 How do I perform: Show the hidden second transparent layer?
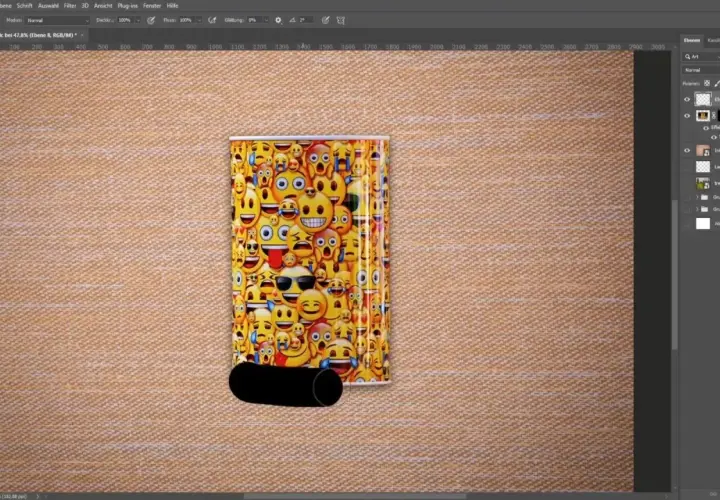tap(687, 167)
